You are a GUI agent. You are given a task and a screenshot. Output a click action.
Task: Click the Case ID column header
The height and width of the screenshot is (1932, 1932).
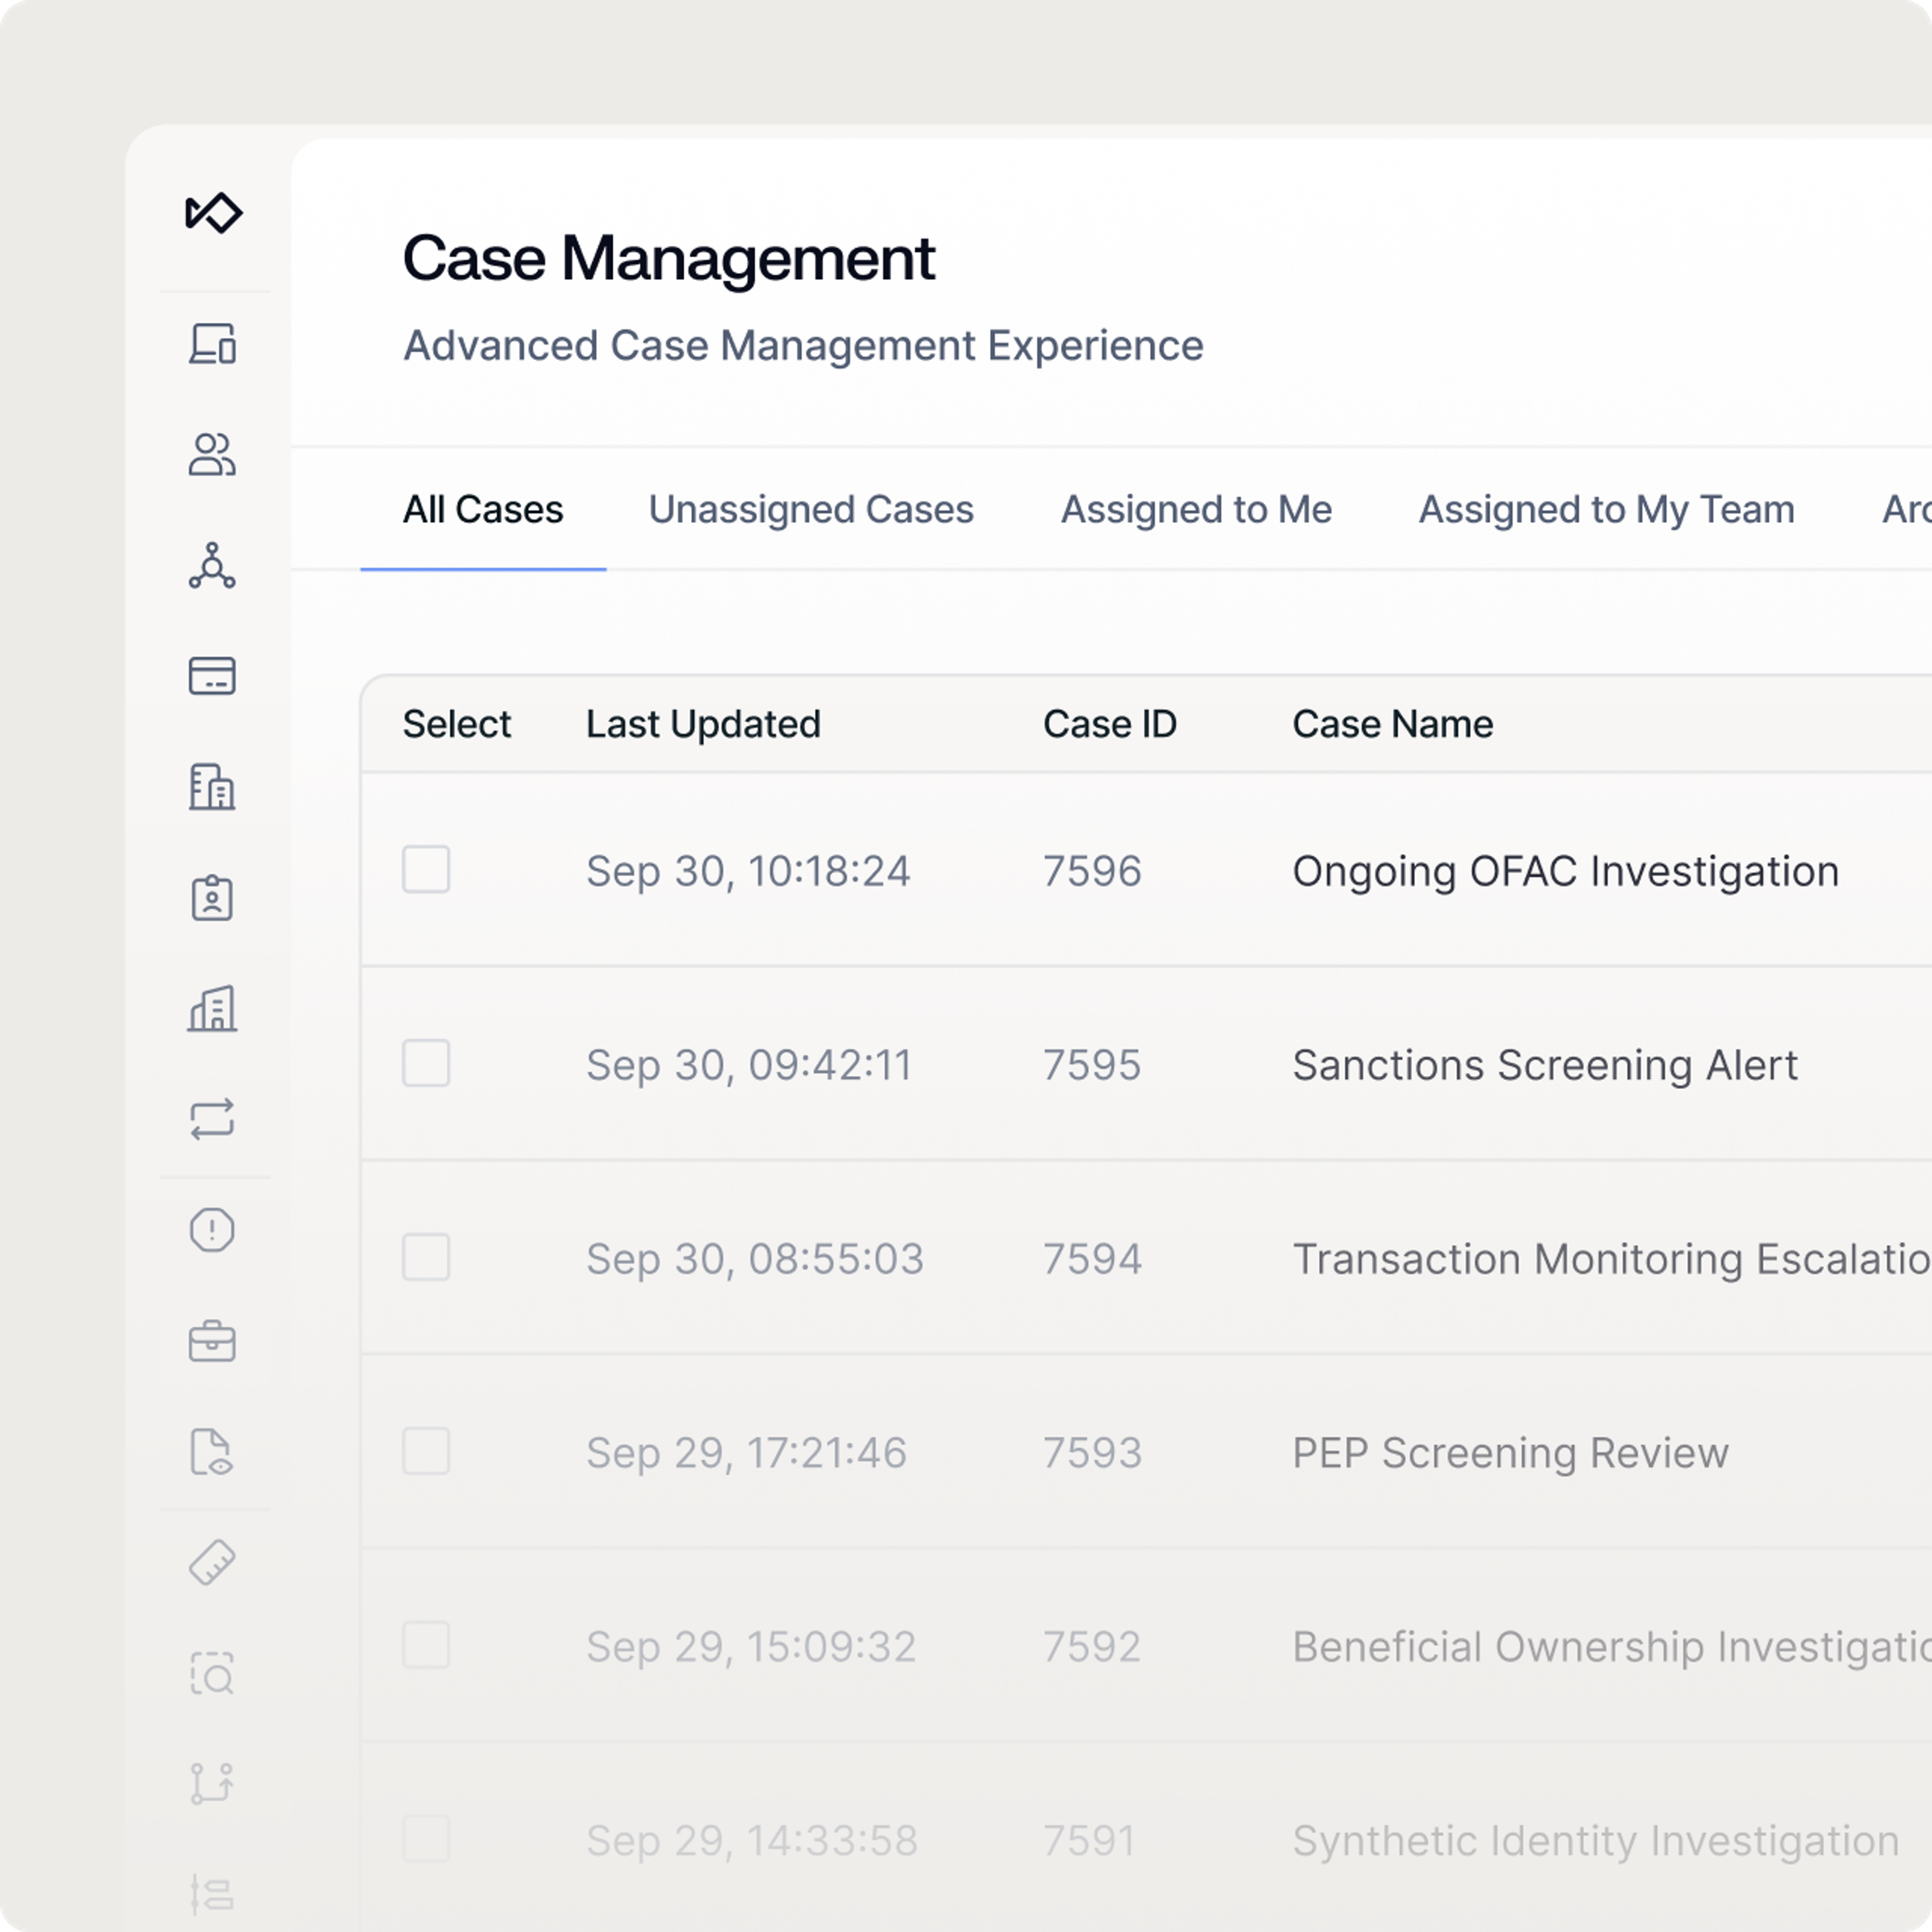click(x=1109, y=724)
